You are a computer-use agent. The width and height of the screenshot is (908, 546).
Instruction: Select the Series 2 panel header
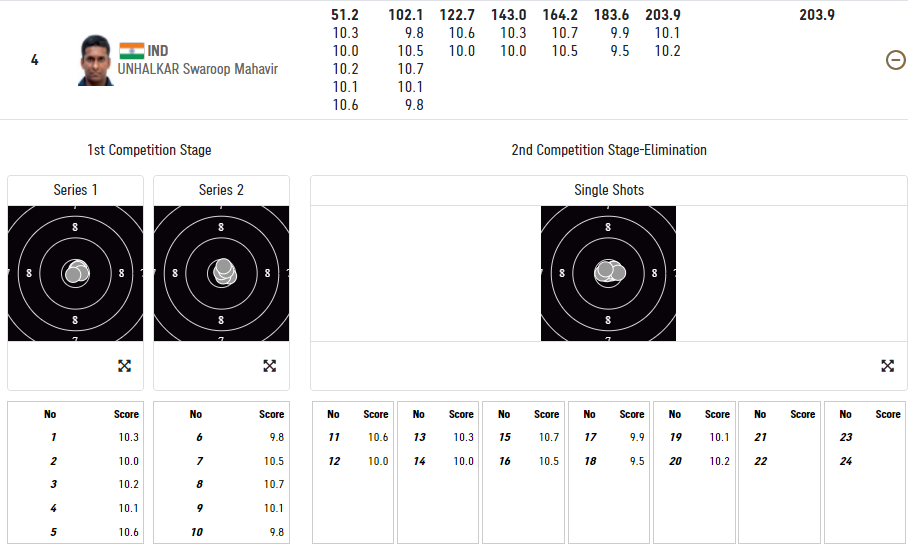tap(221, 190)
